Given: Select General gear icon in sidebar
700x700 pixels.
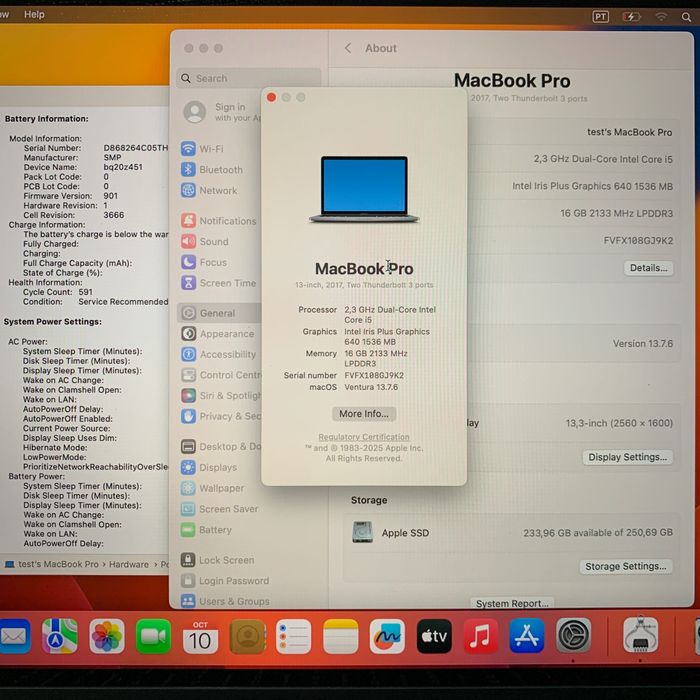Looking at the screenshot, I should [188, 313].
